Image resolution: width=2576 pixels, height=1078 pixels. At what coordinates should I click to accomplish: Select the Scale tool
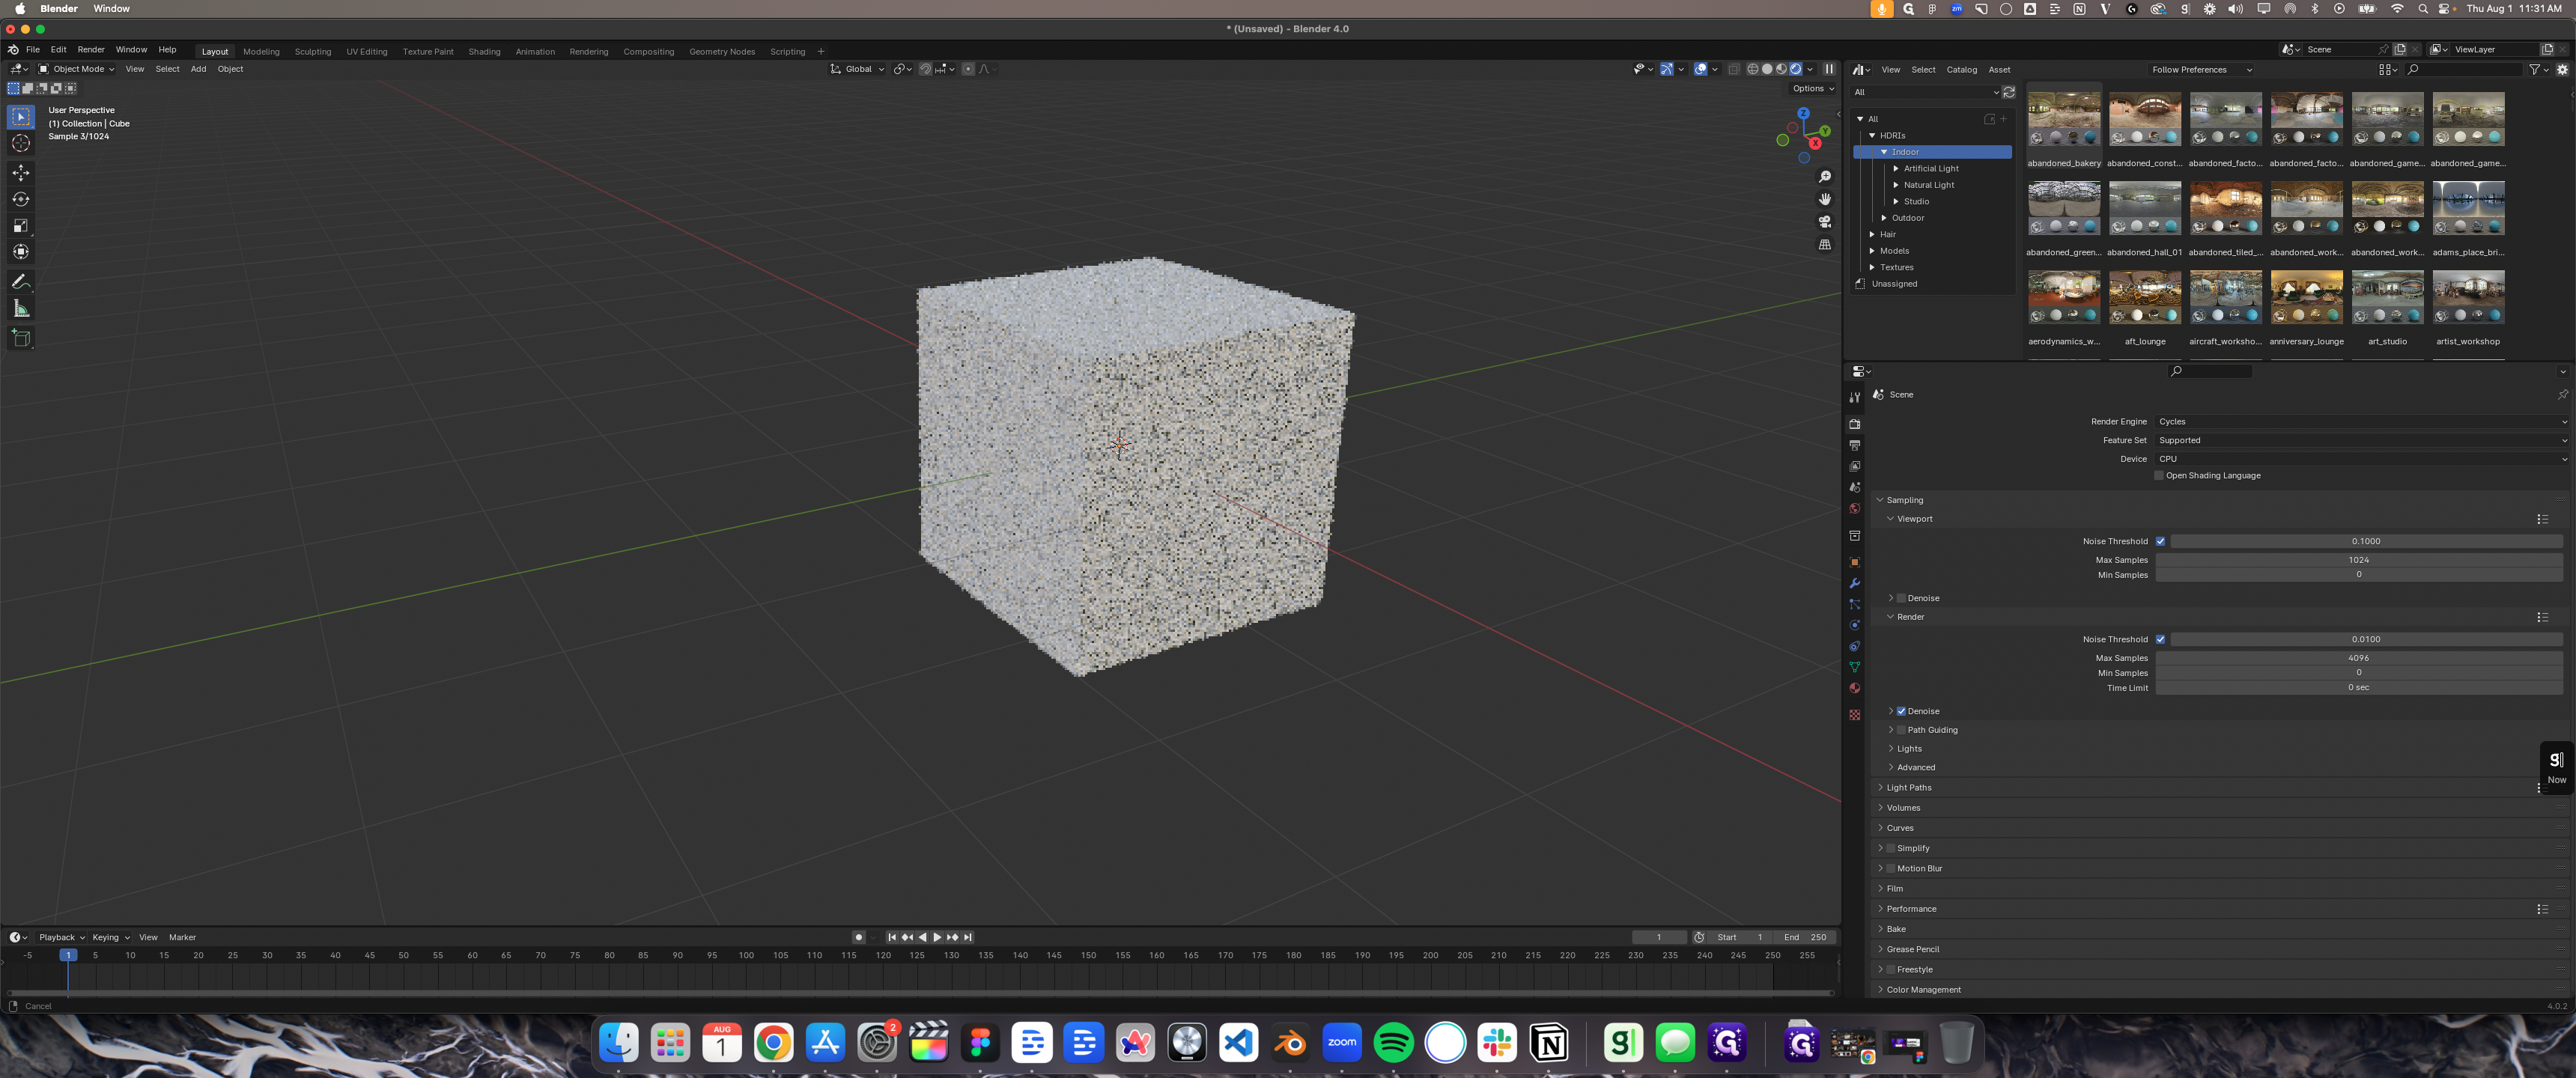21,225
